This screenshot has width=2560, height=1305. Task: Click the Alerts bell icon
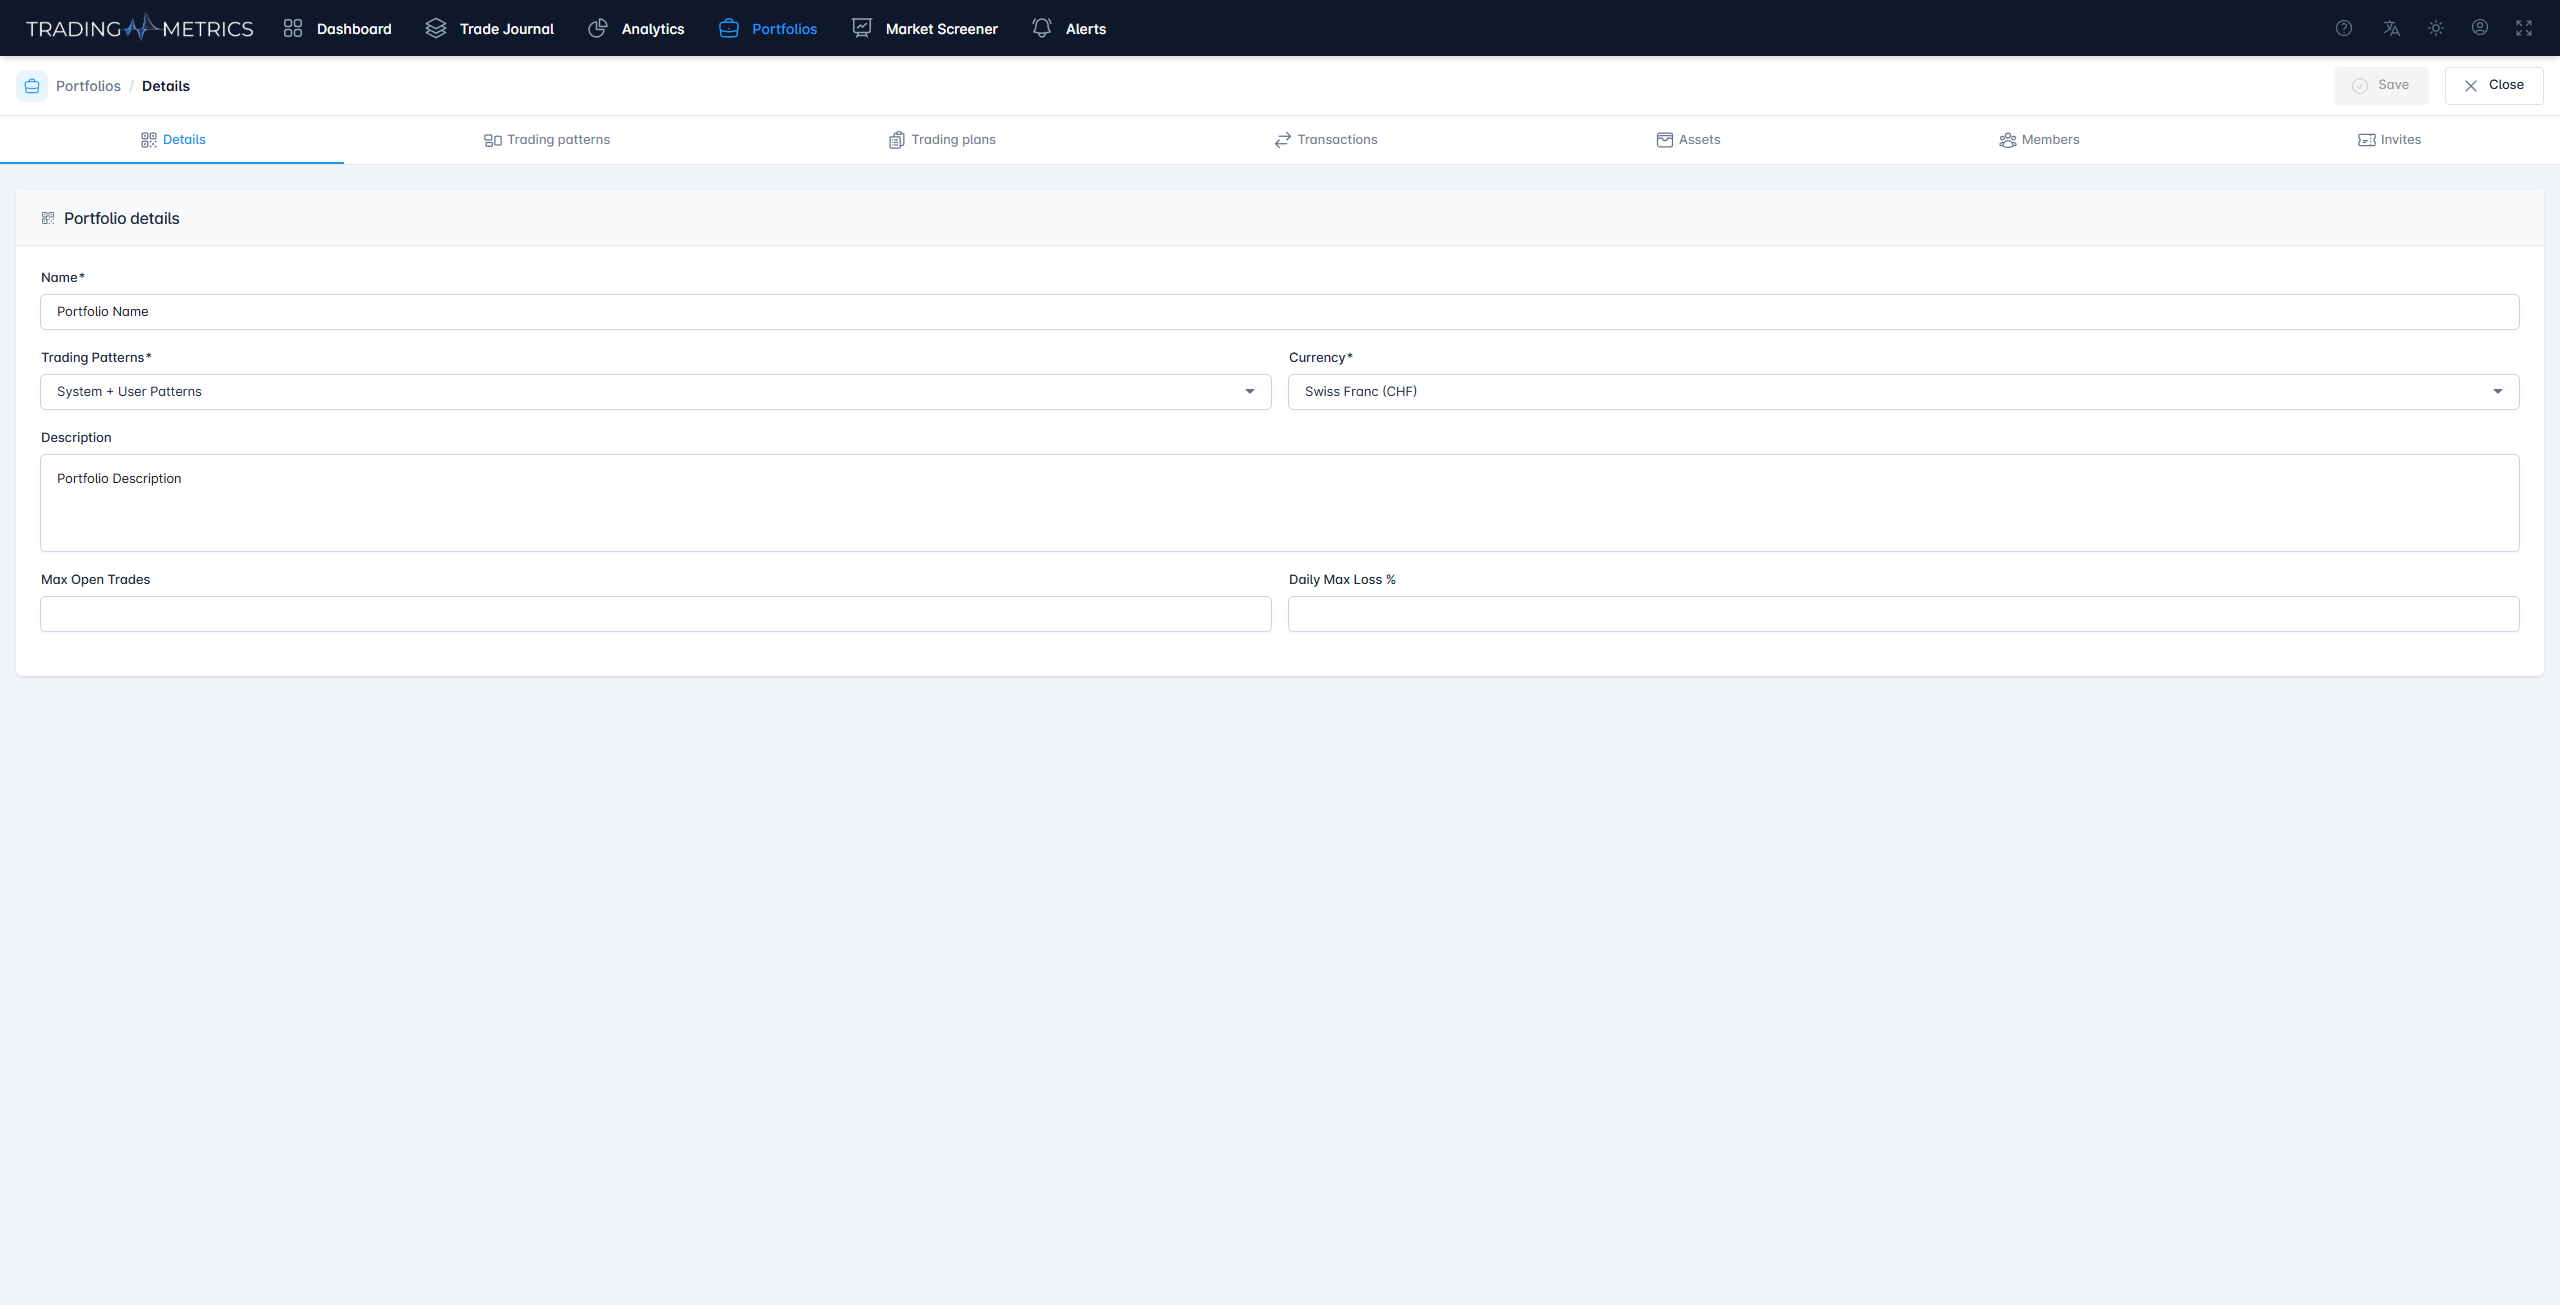click(1042, 28)
